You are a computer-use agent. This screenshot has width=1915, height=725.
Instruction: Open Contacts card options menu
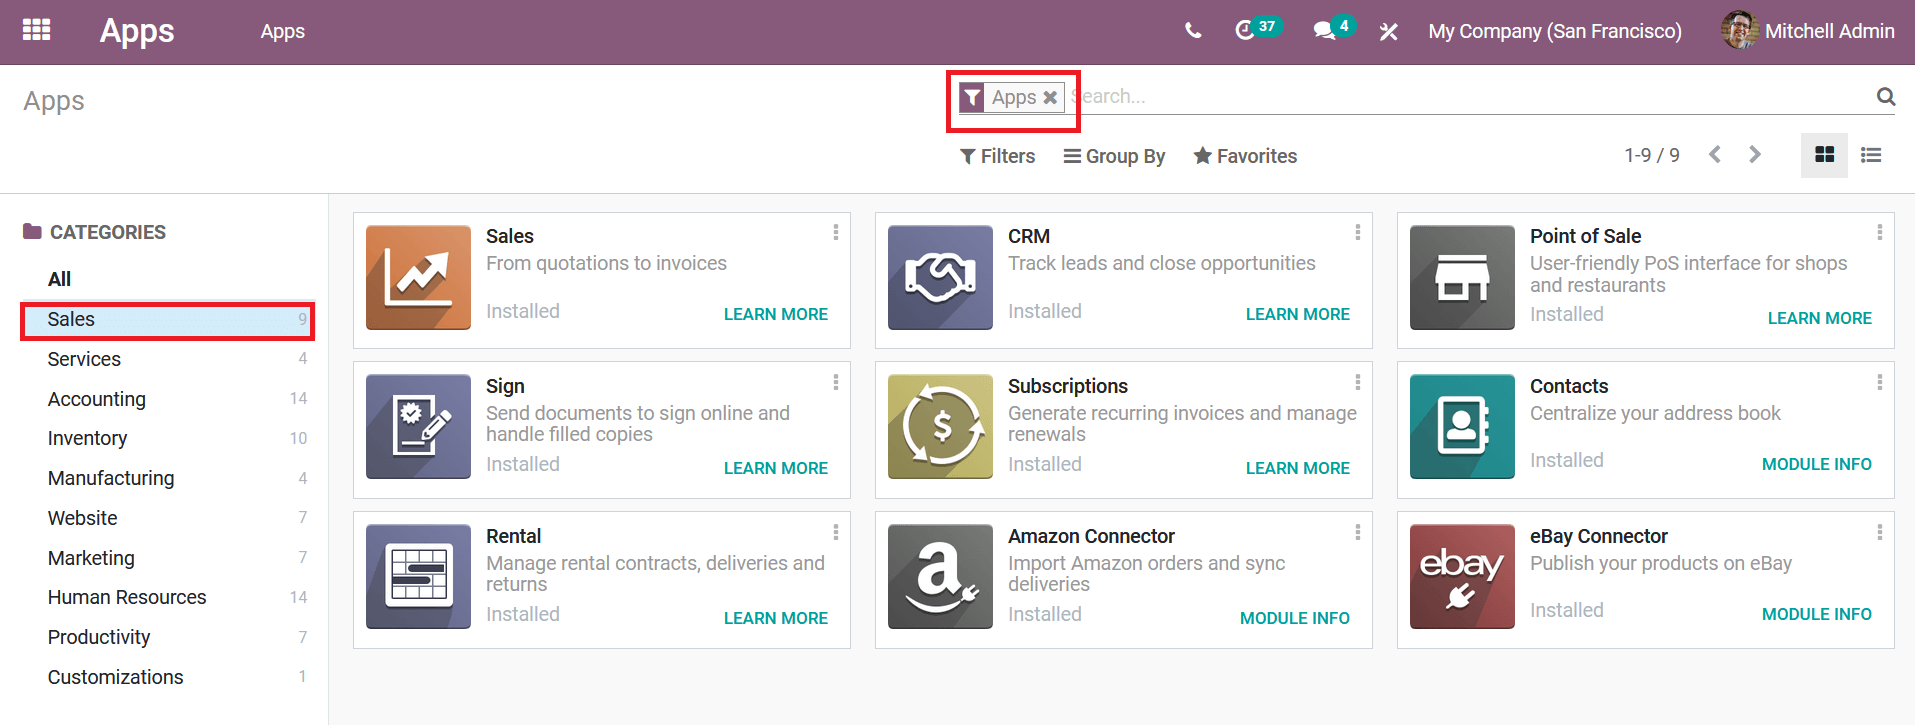(1880, 382)
